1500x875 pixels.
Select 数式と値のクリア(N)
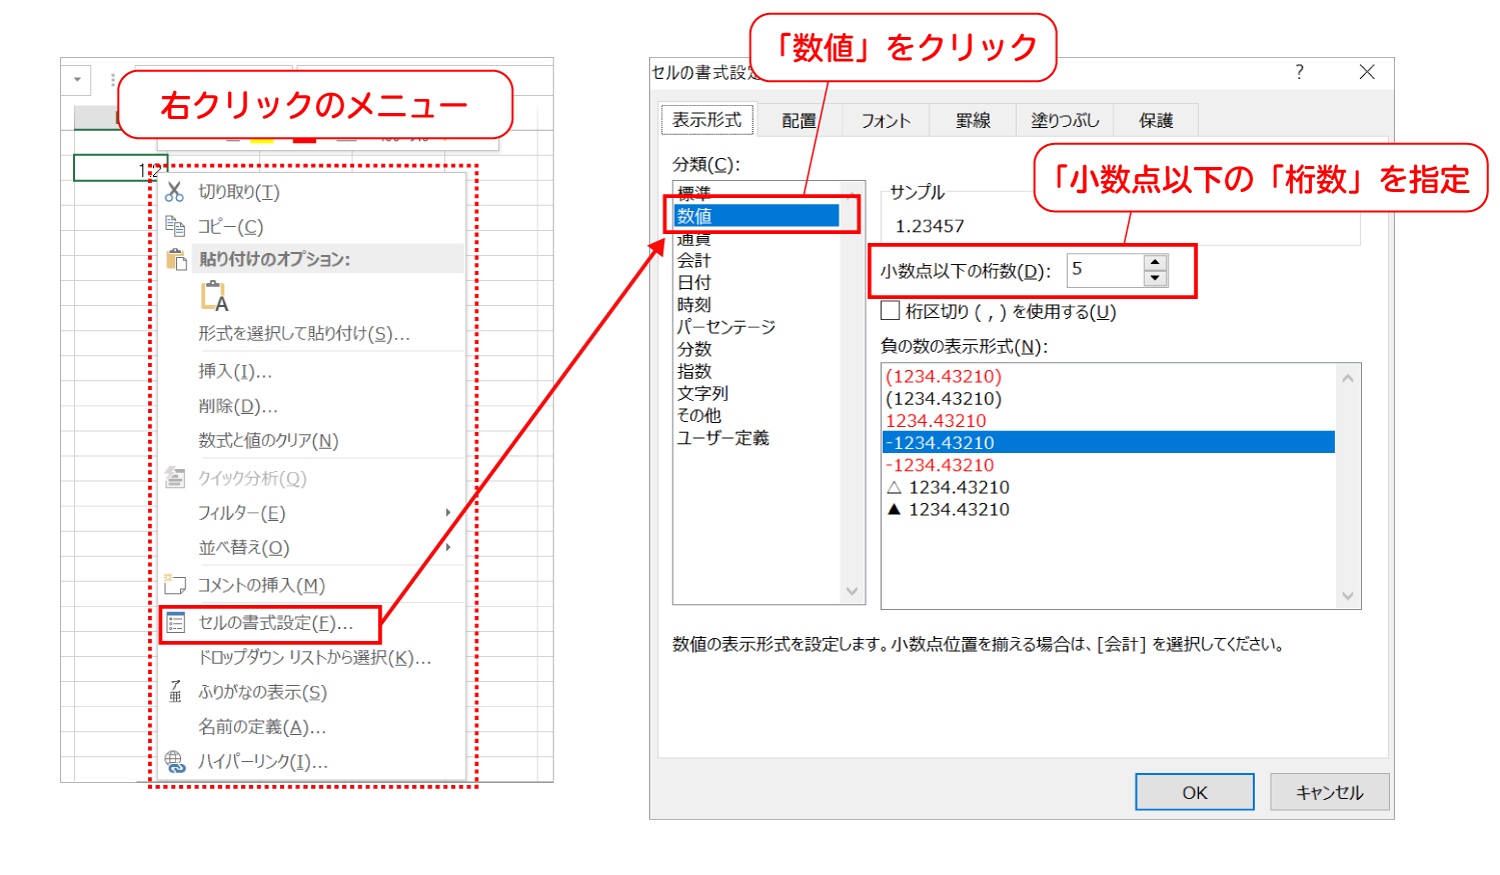click(268, 440)
